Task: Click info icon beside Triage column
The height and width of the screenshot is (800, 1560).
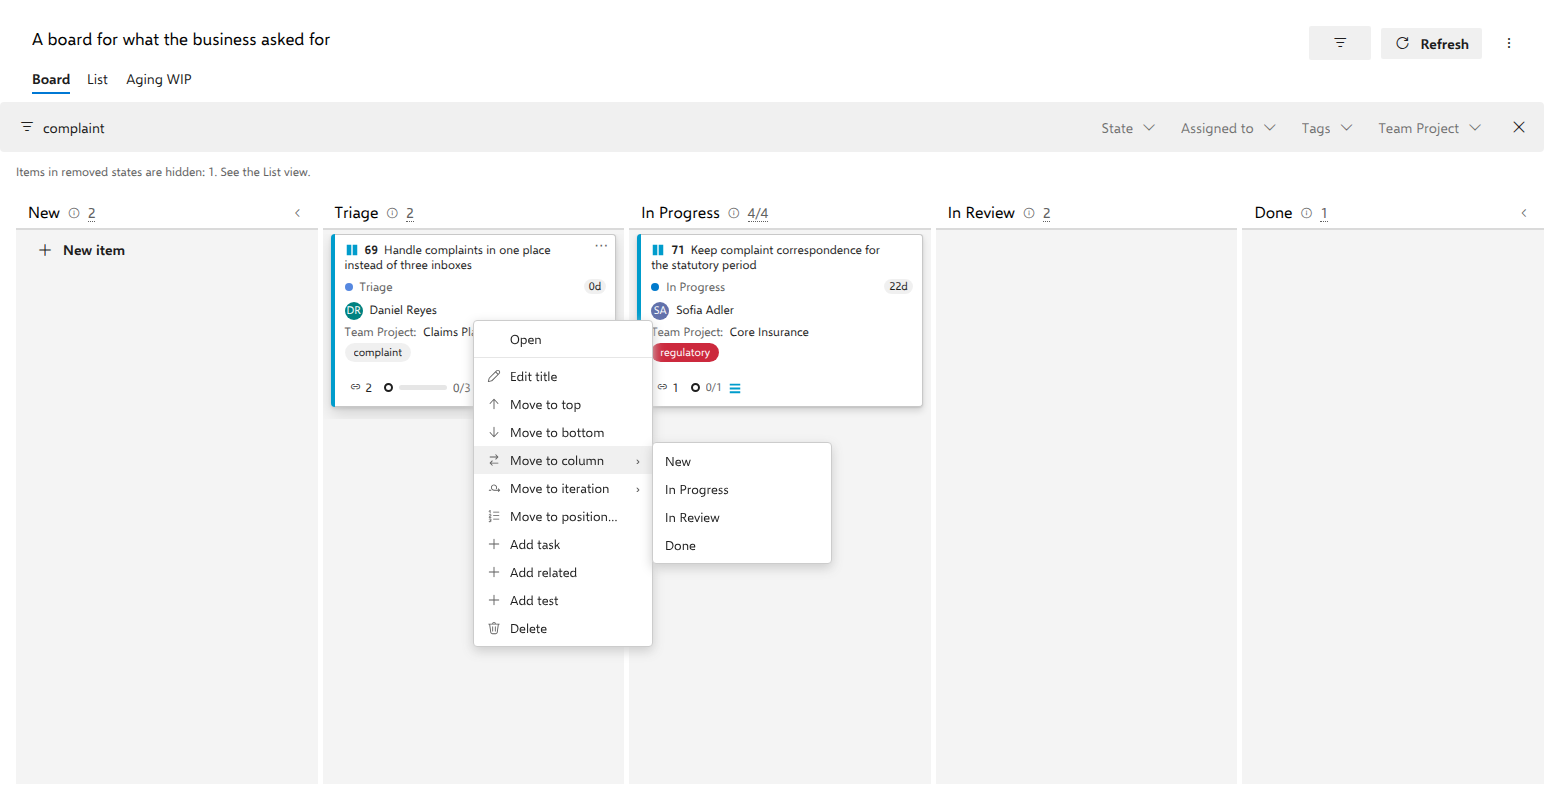Action: (x=392, y=213)
